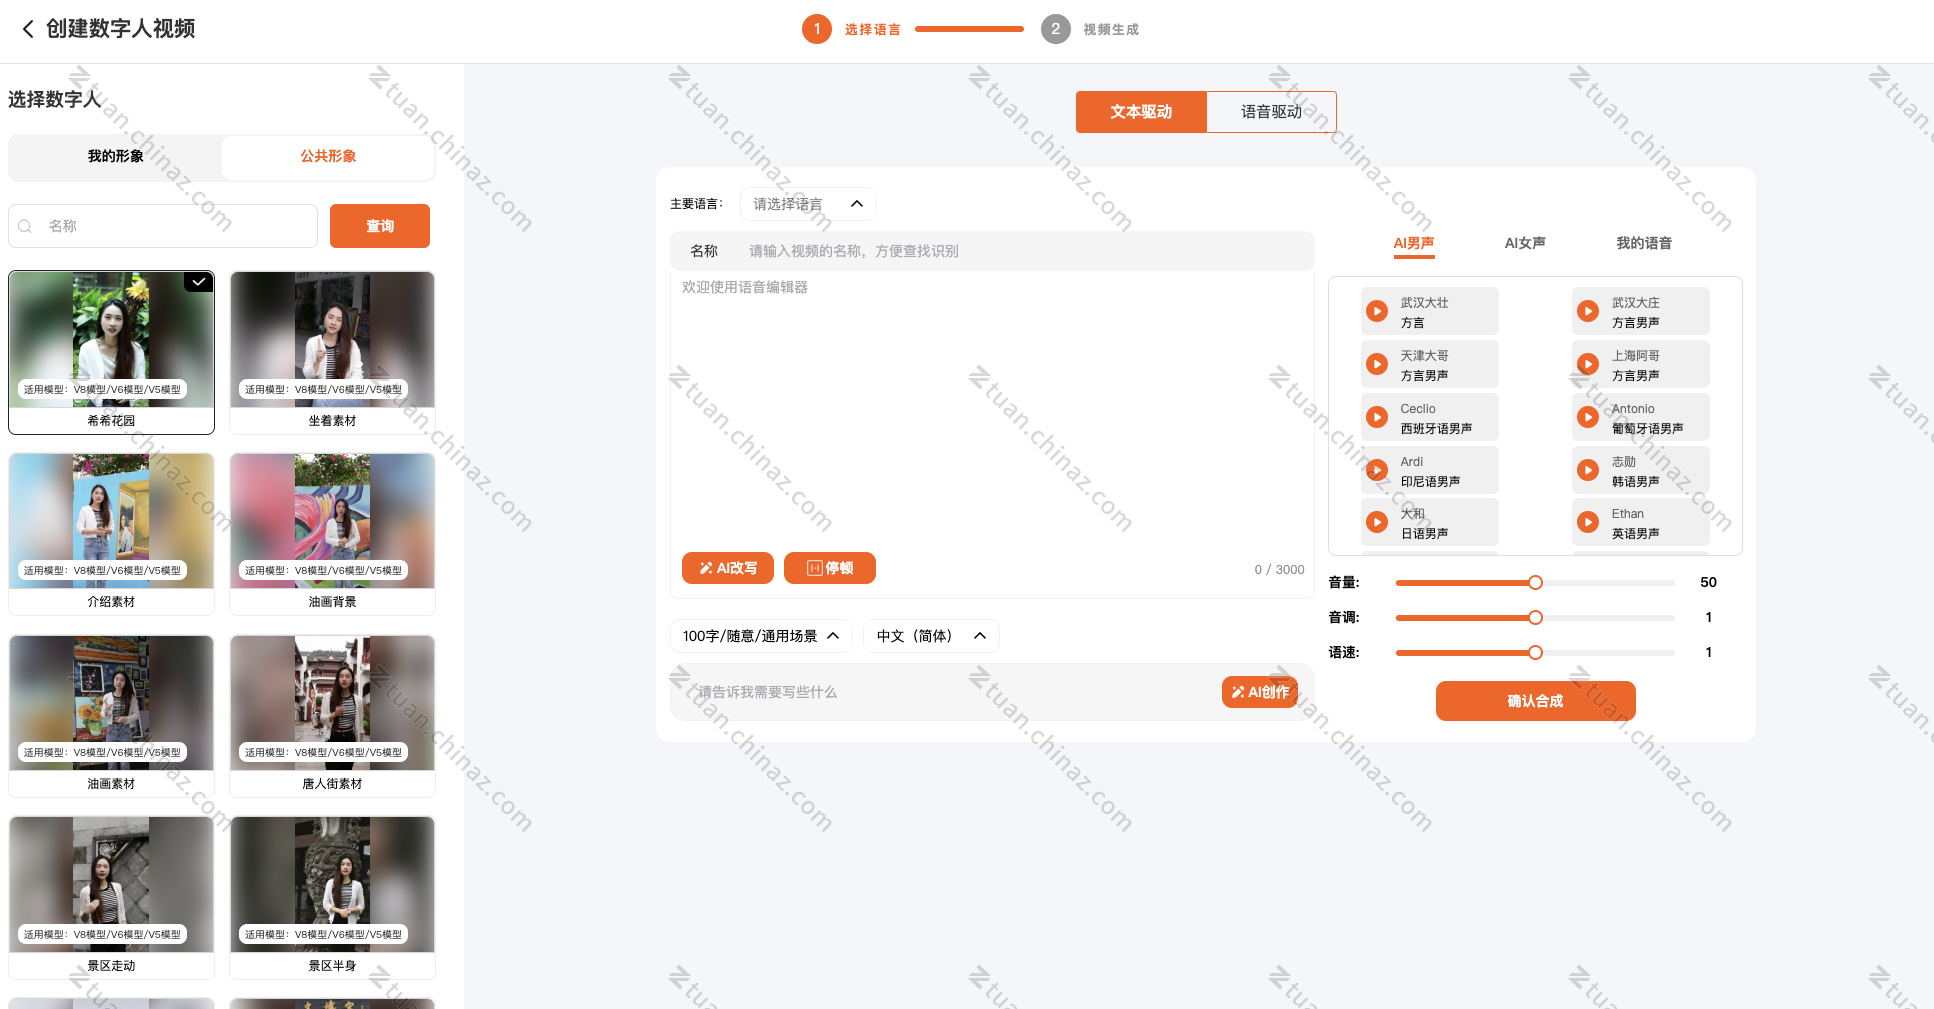The width and height of the screenshot is (1934, 1009).
Task: Click the 停顿 pause button
Action: pos(830,568)
